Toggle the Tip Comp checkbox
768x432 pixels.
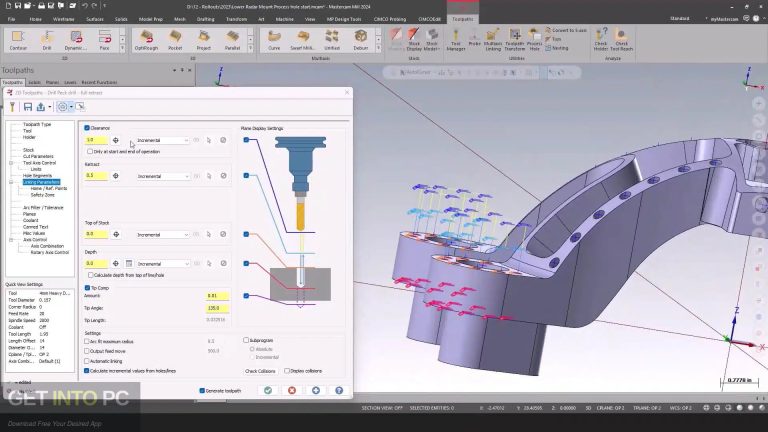(87, 288)
